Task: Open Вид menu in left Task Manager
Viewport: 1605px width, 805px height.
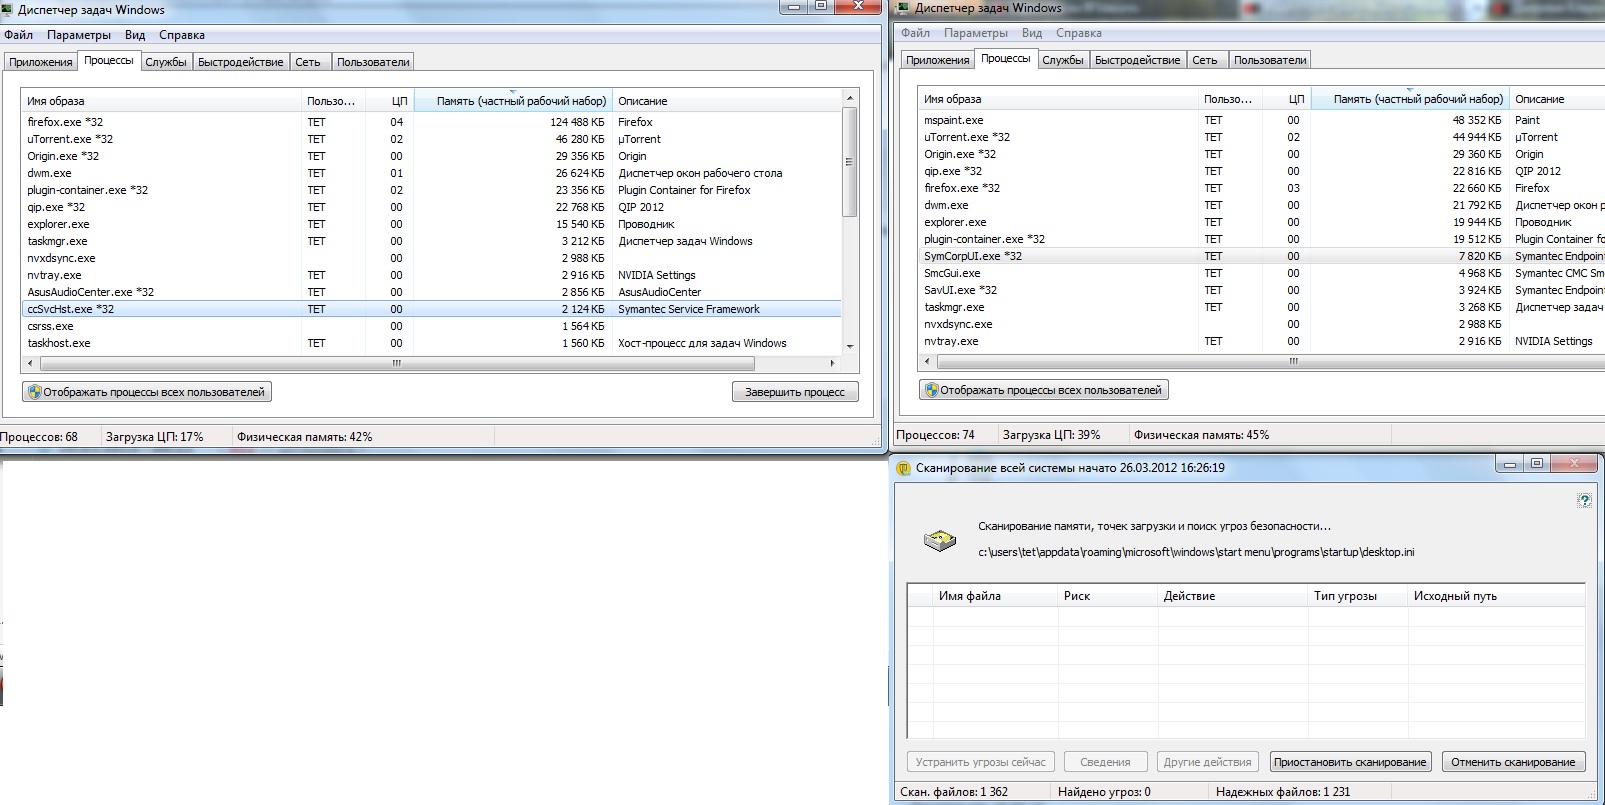Action: 135,35
